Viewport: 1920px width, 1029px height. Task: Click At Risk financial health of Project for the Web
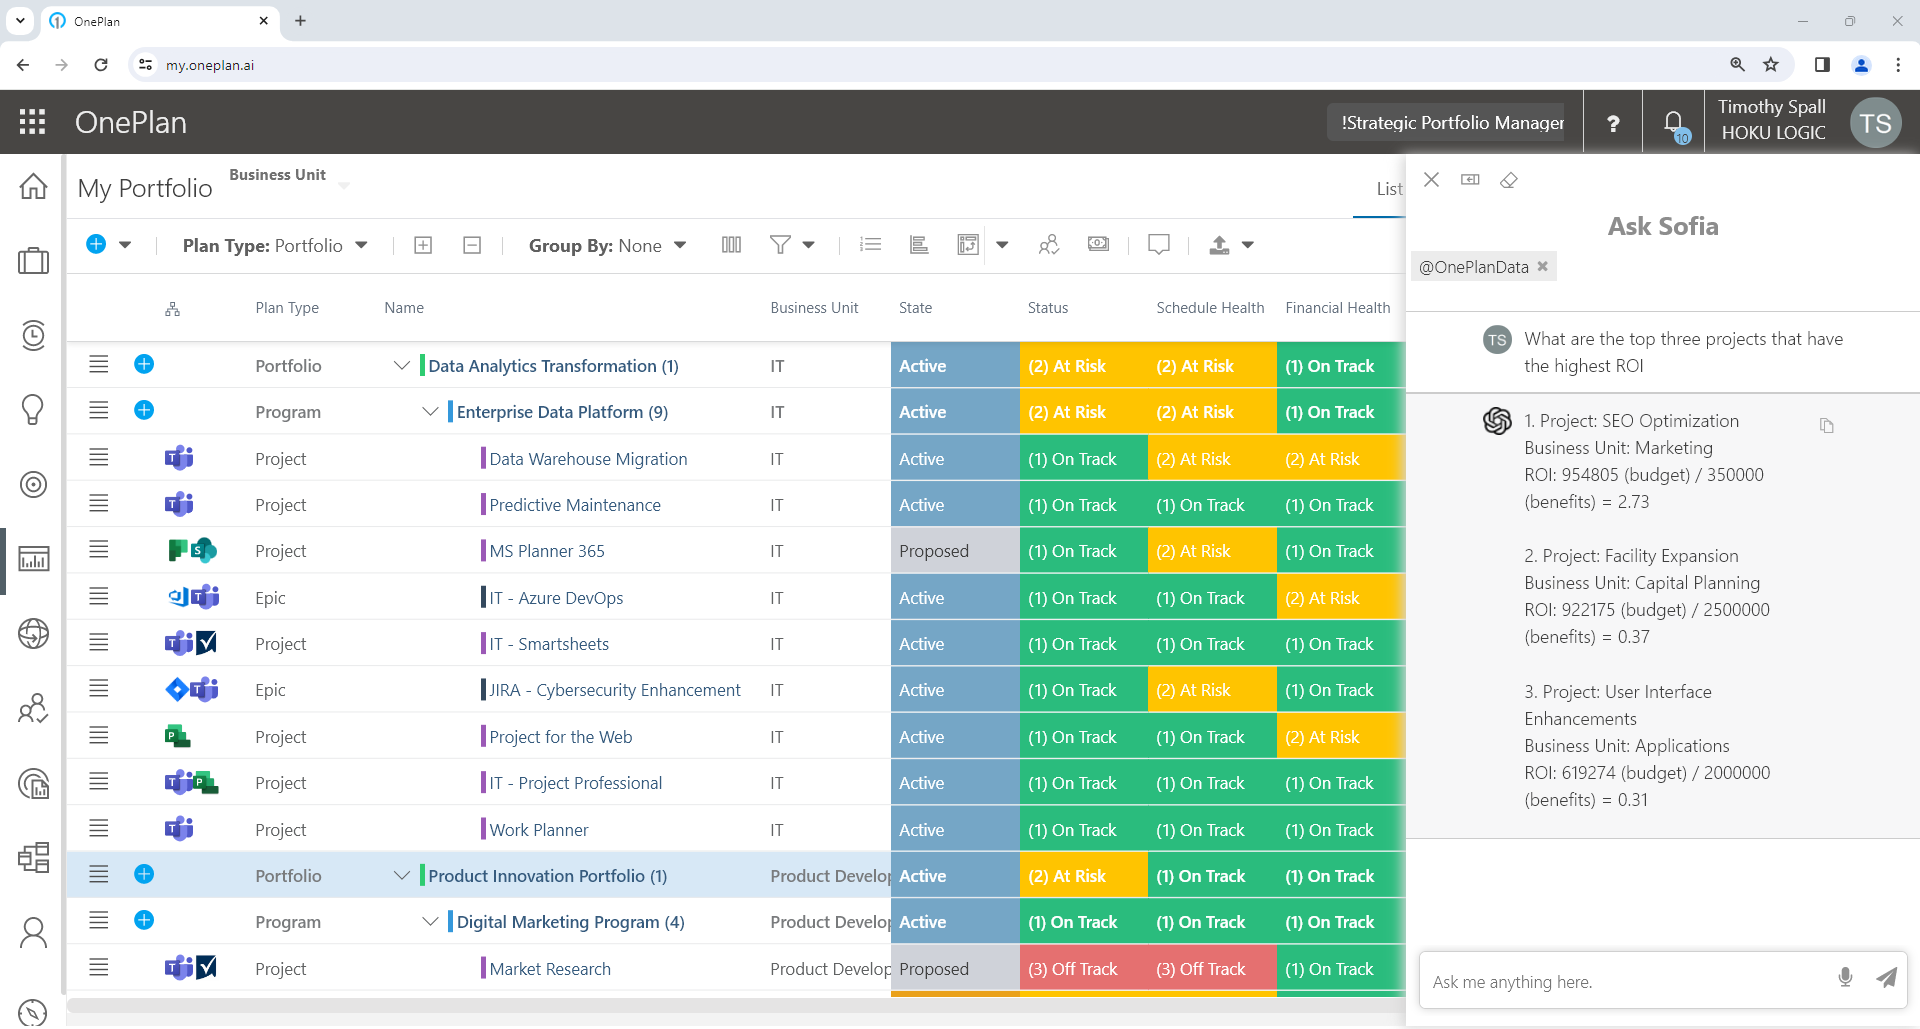(1341, 737)
